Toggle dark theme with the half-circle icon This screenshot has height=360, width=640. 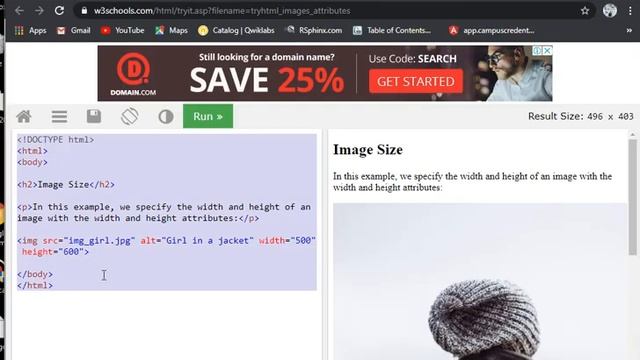[x=166, y=117]
